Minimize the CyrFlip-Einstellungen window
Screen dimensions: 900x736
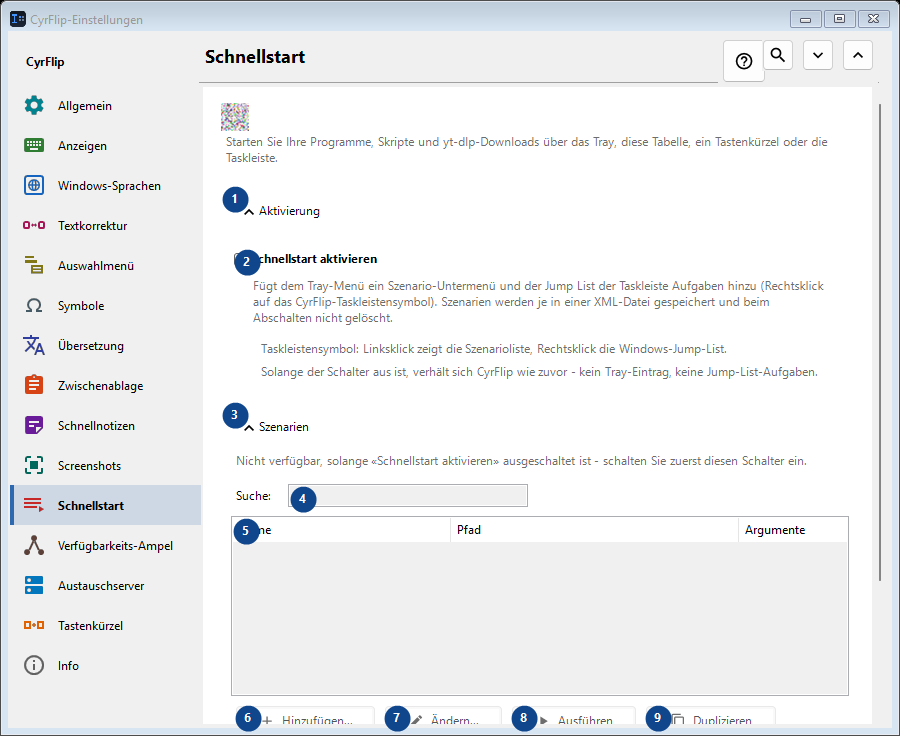point(805,19)
